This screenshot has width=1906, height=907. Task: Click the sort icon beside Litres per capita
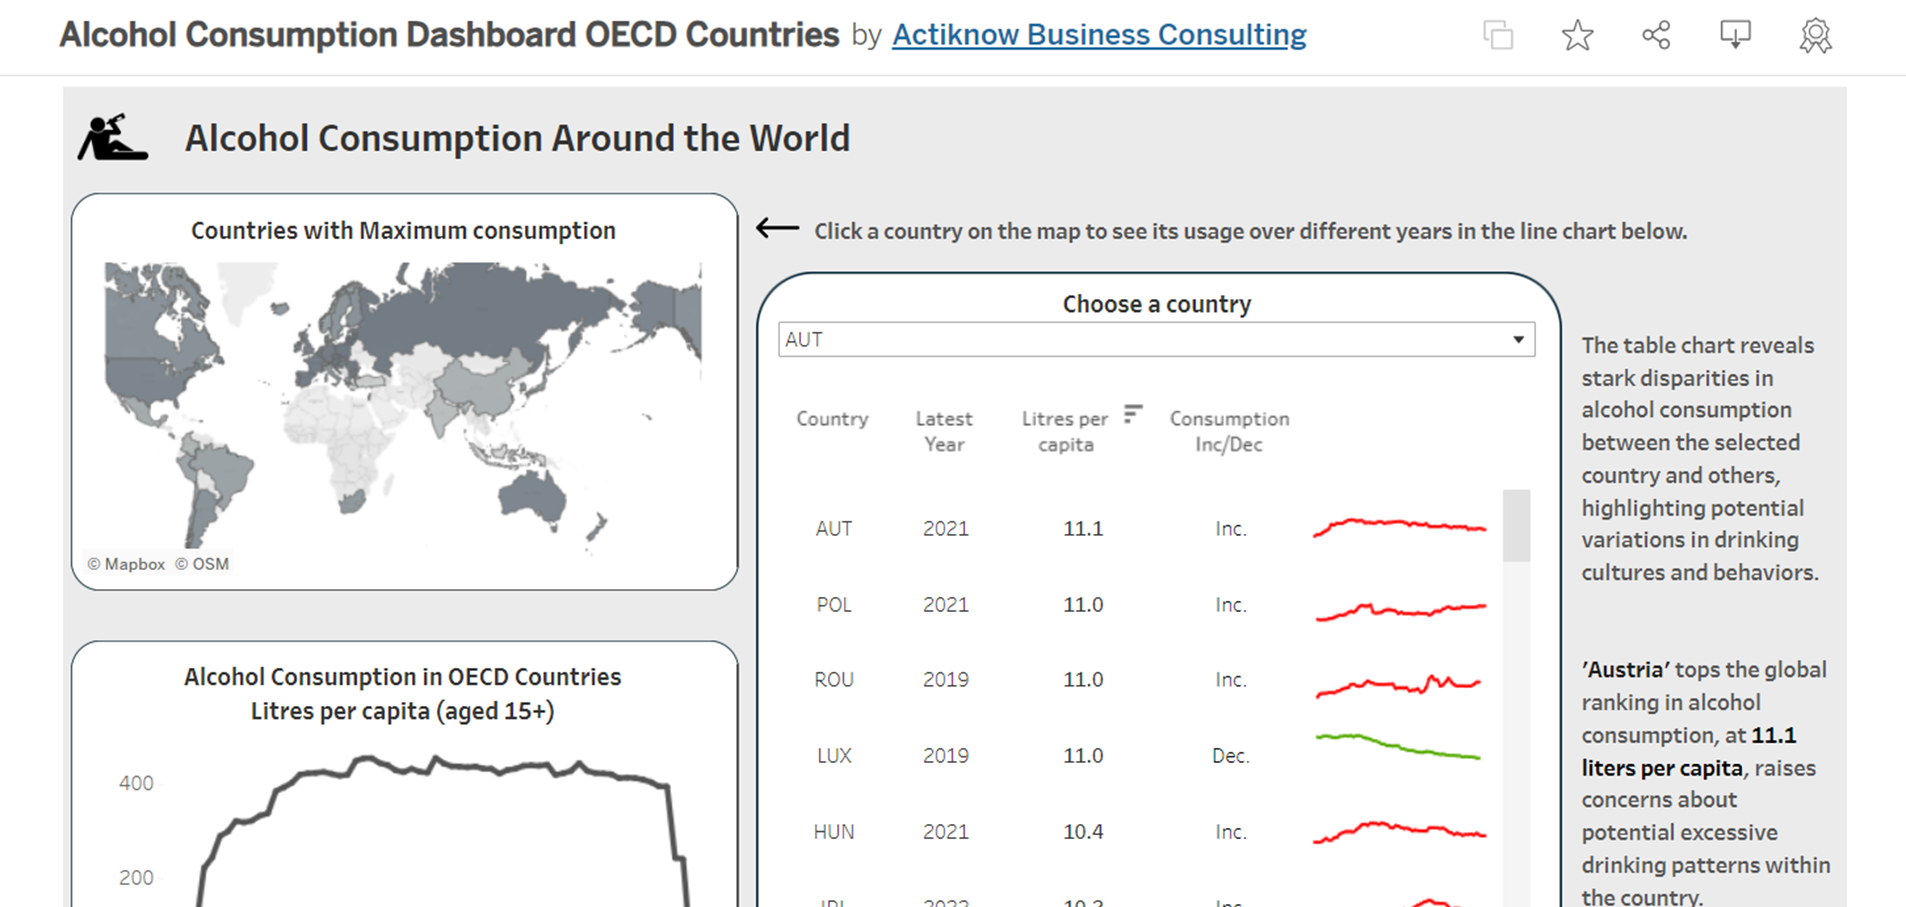(x=1132, y=414)
